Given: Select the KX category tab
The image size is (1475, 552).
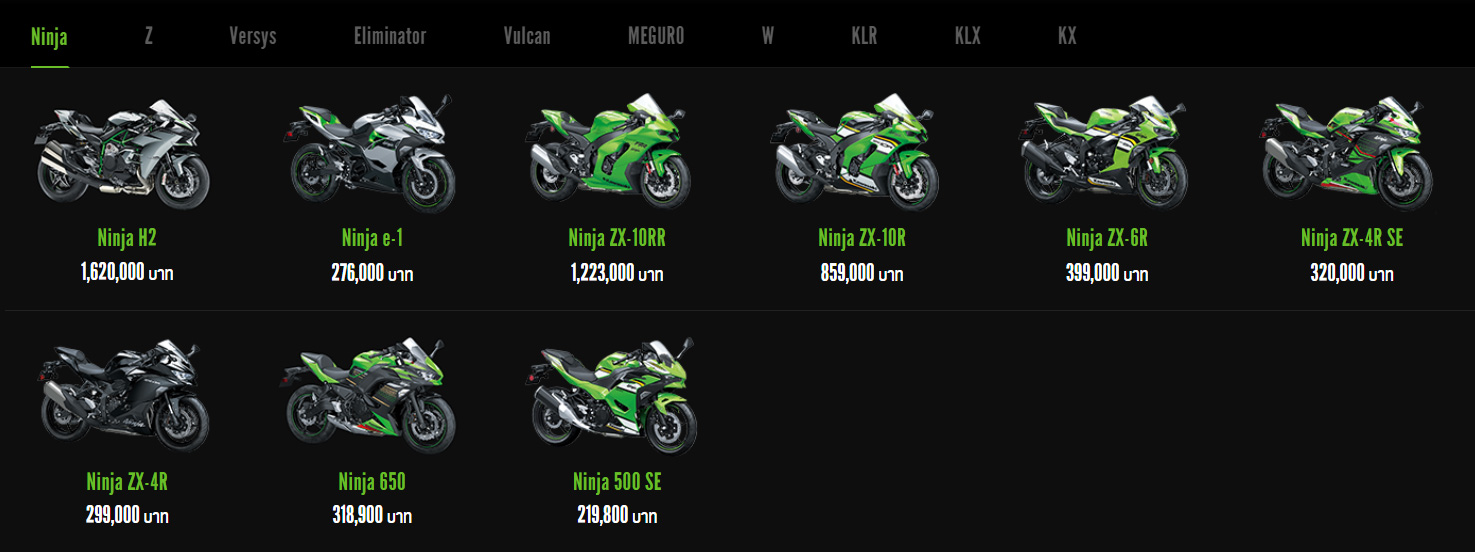Looking at the screenshot, I should (1067, 37).
